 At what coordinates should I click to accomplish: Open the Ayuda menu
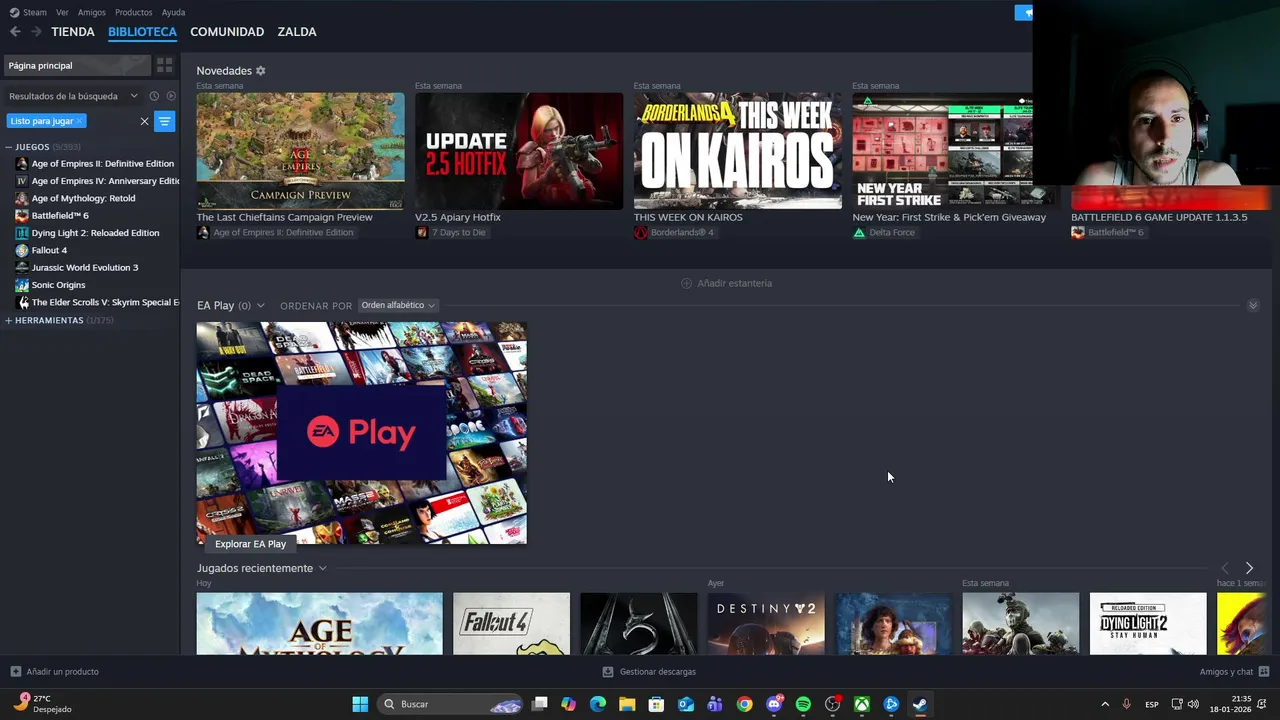(173, 12)
